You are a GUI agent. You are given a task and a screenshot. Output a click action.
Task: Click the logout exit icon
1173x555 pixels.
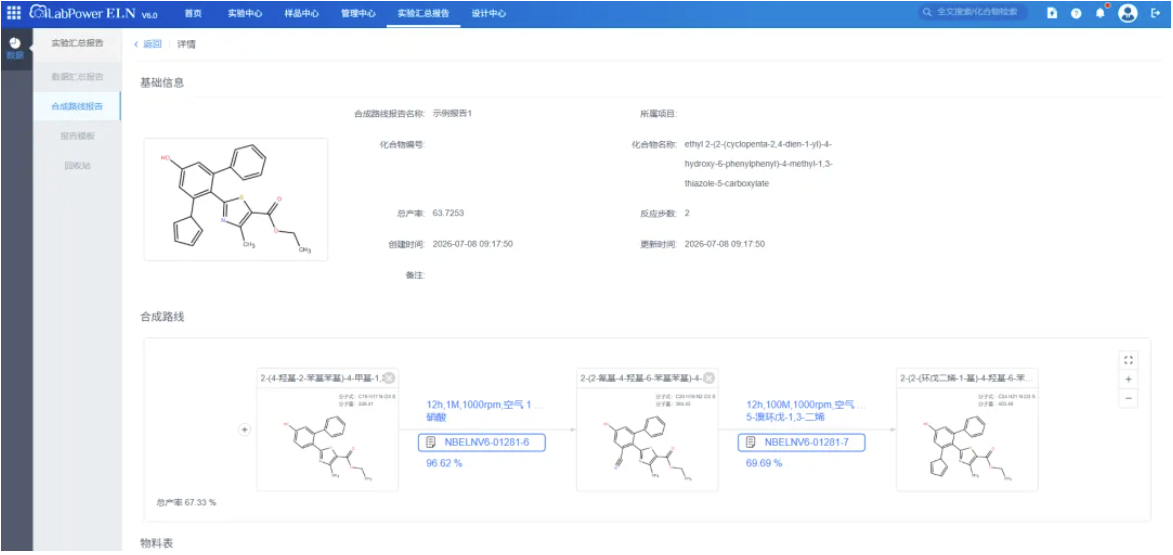point(1156,13)
